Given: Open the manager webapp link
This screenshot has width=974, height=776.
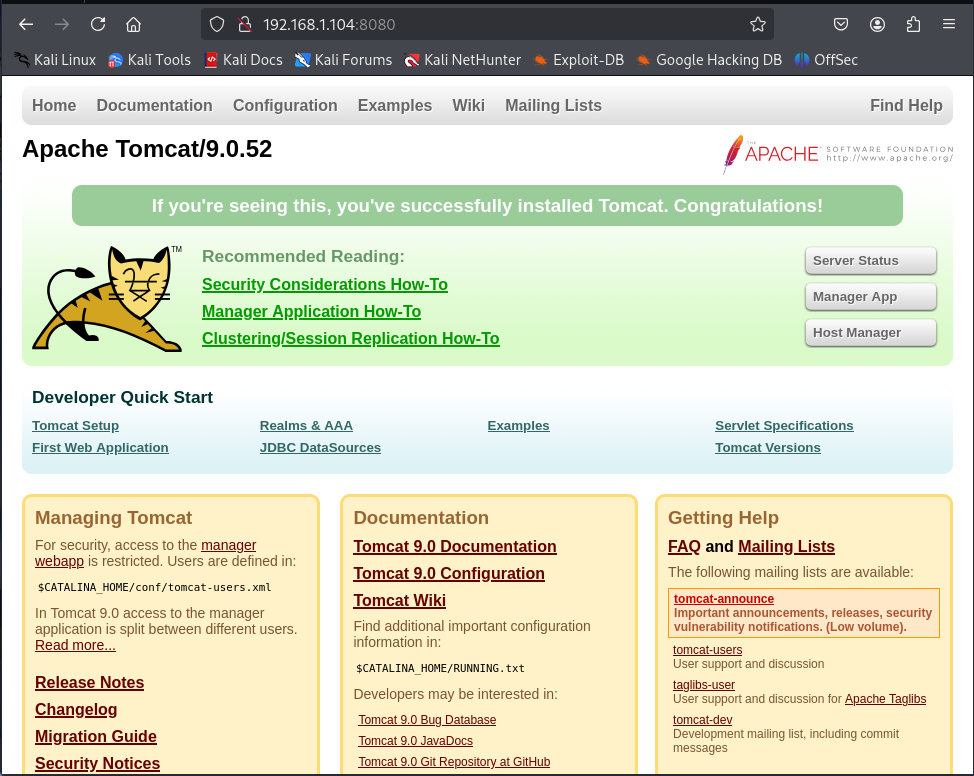Looking at the screenshot, I should pos(229,545).
